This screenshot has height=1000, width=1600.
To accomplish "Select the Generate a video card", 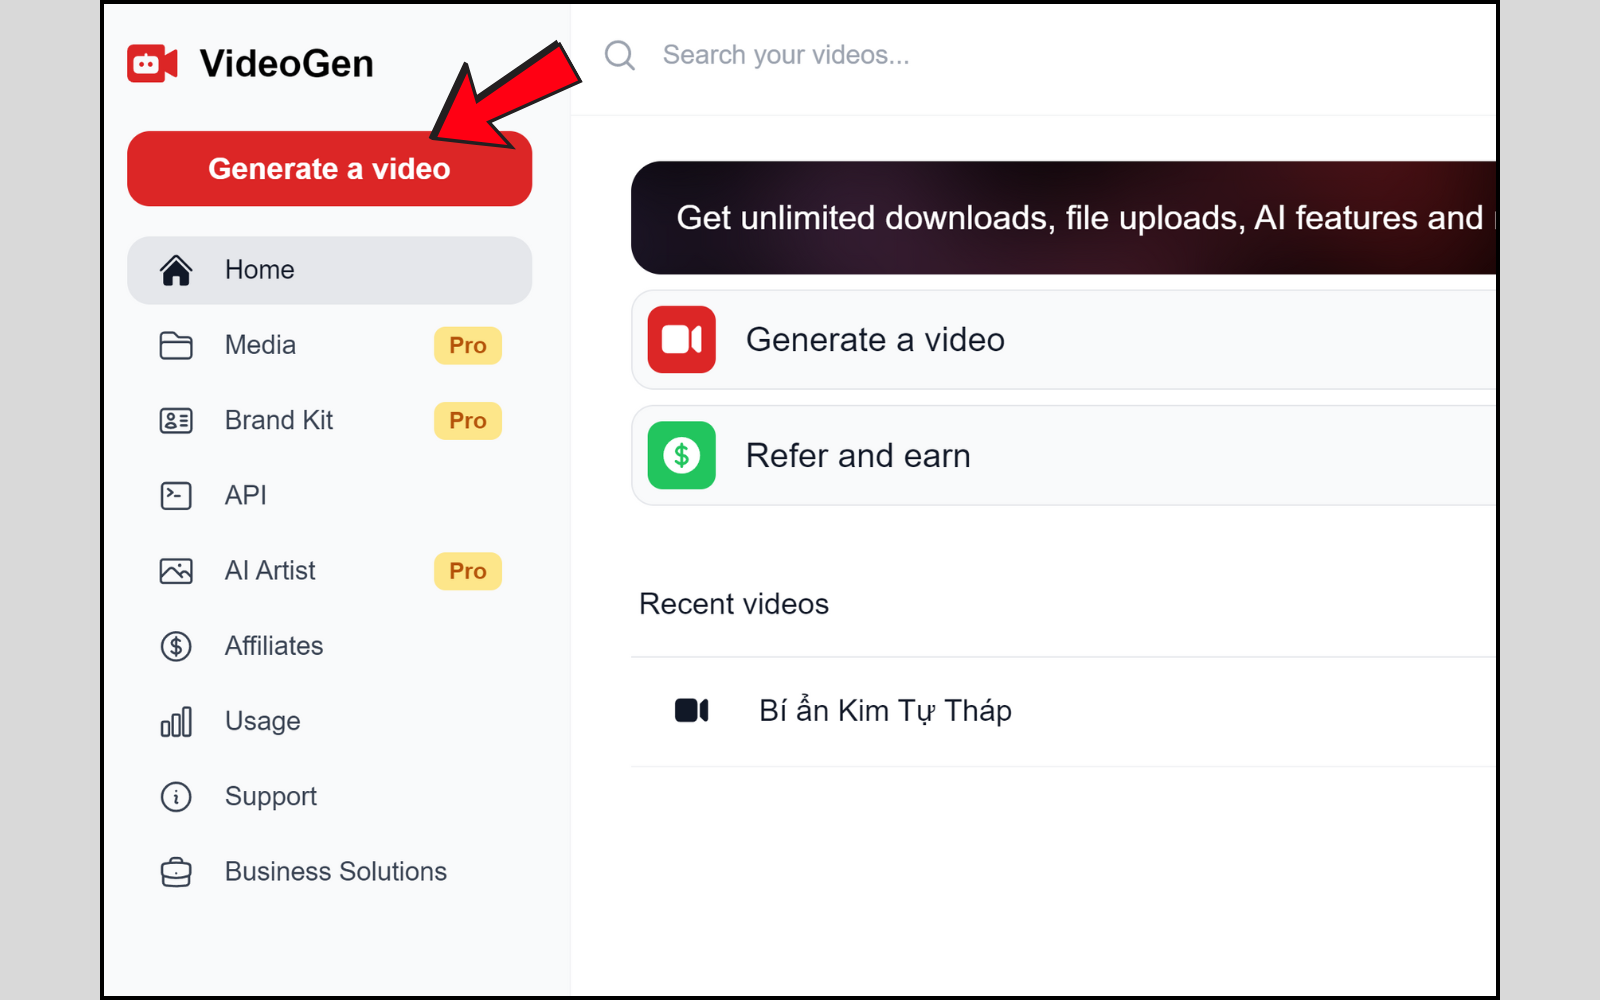I will (x=1064, y=340).
